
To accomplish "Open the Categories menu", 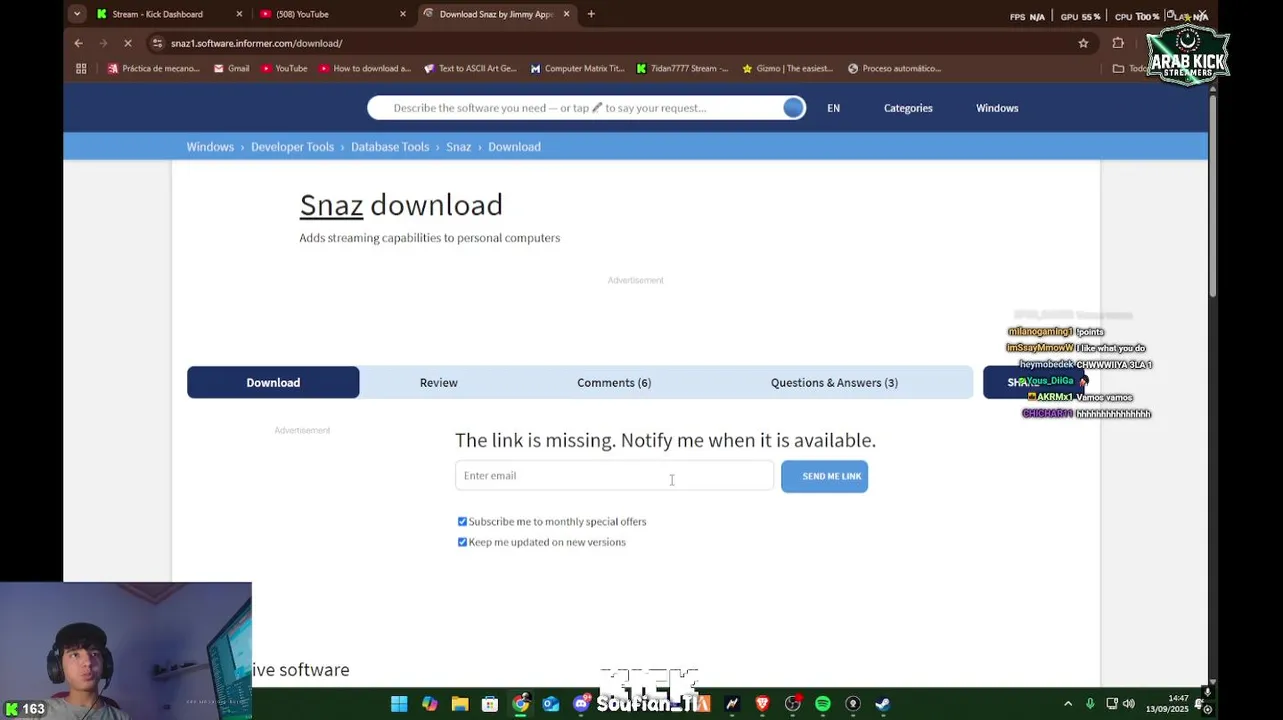I will click(908, 108).
